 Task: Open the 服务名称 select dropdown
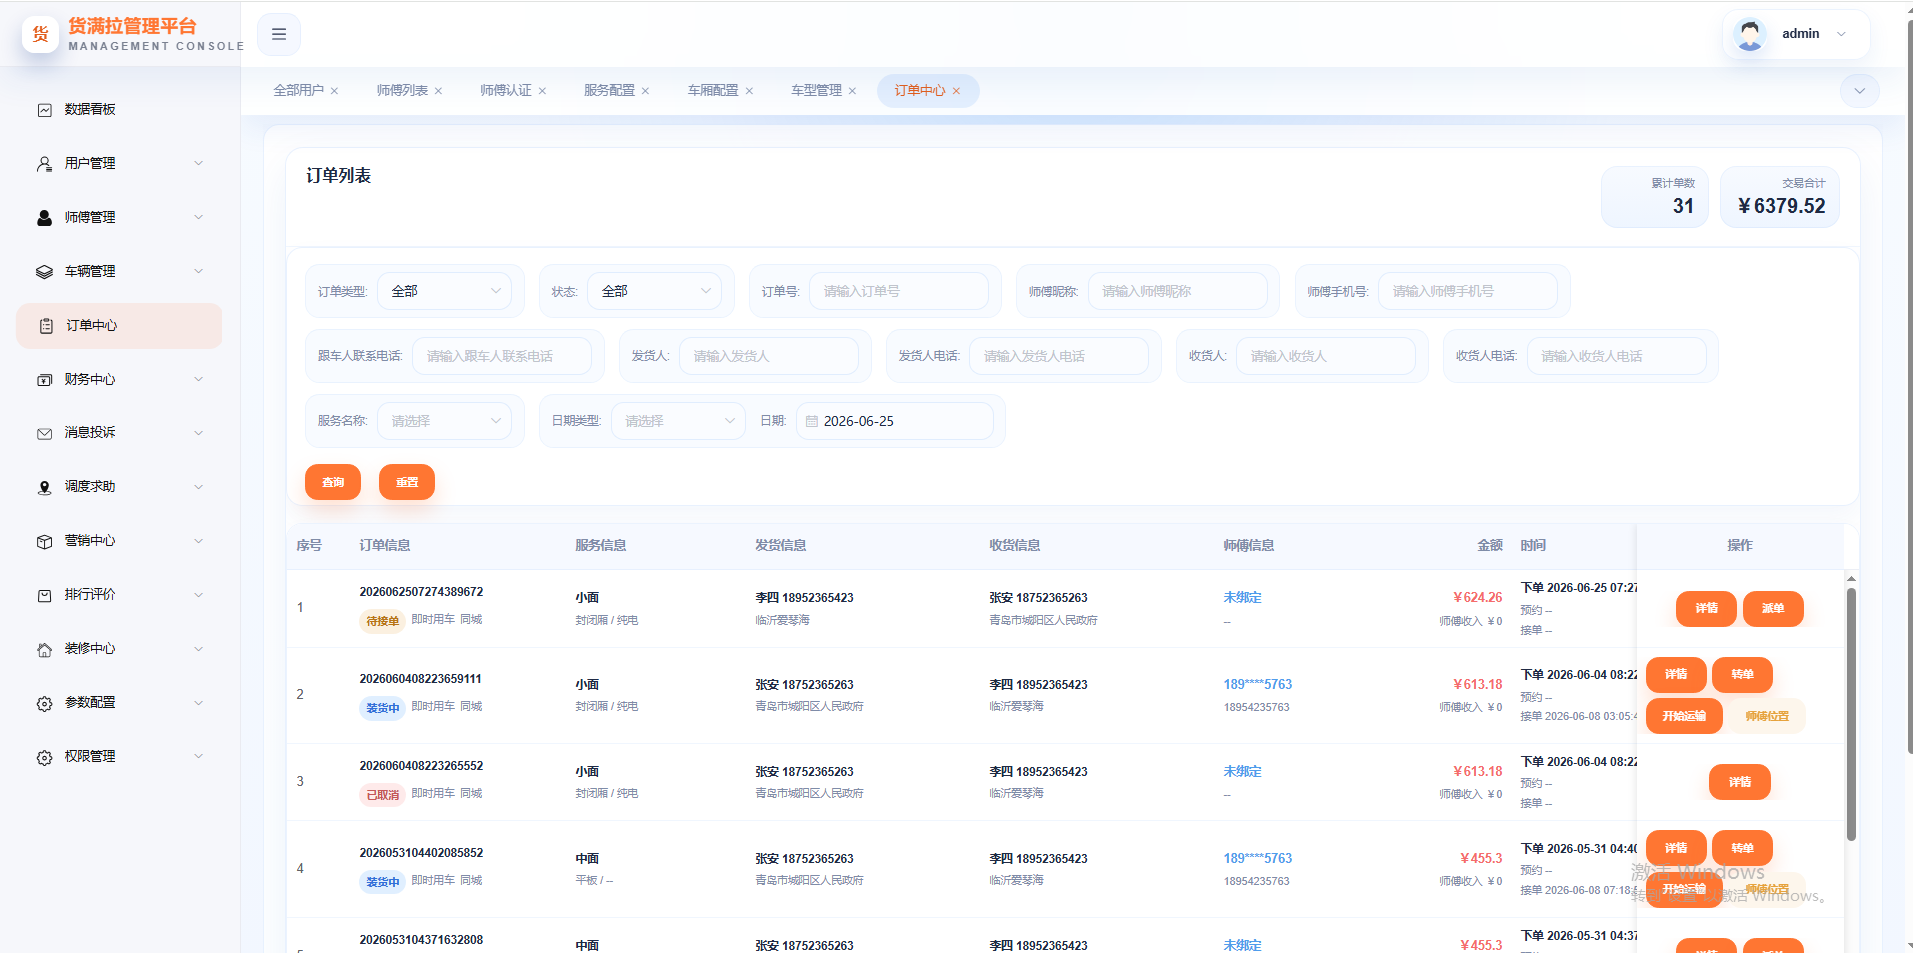pos(445,421)
